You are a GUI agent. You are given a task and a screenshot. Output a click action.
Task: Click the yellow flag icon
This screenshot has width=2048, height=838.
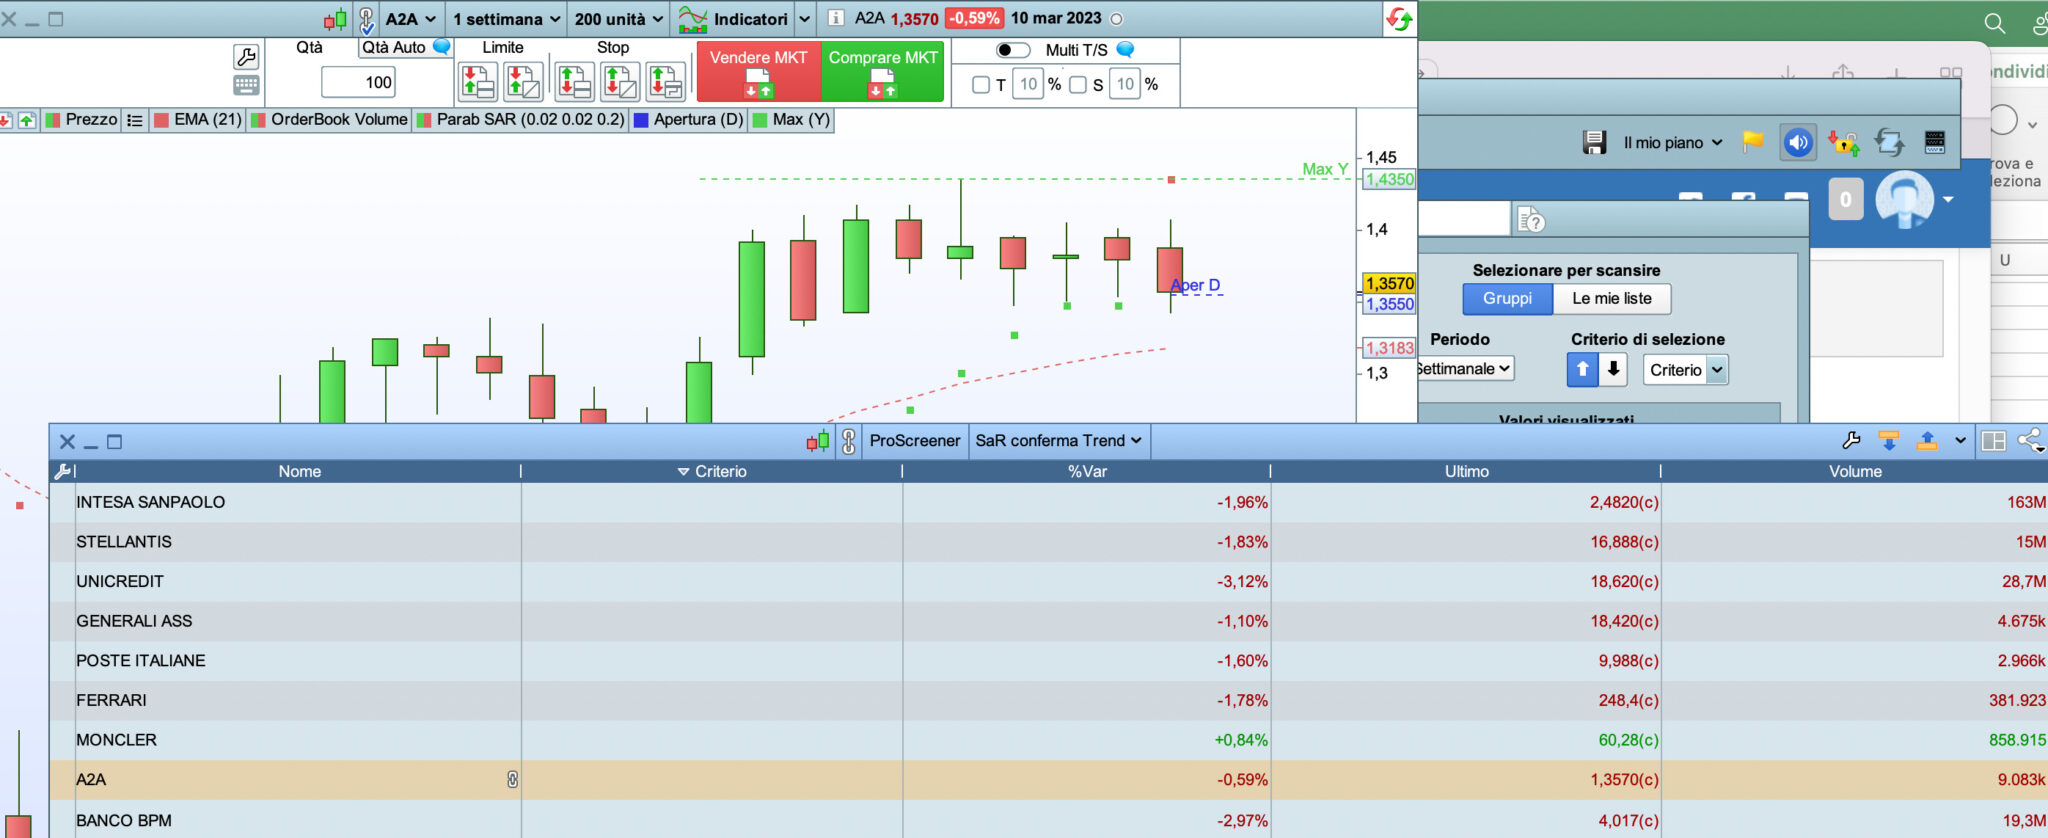pyautogui.click(x=1753, y=142)
